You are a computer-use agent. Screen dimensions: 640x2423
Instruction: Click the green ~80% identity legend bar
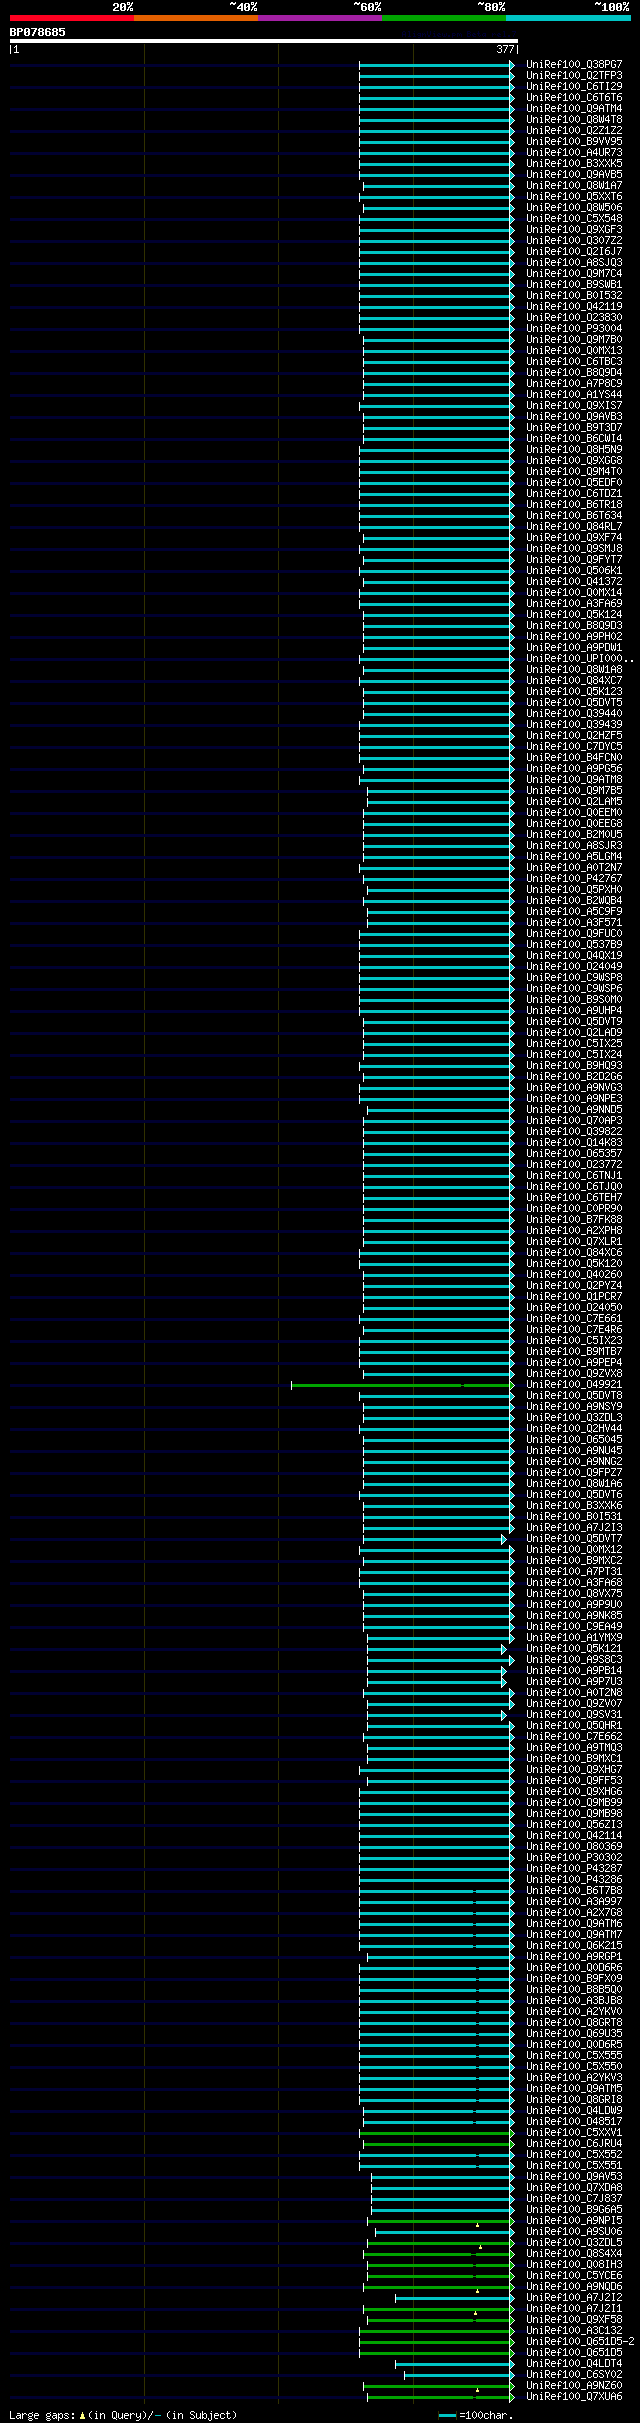click(x=444, y=18)
